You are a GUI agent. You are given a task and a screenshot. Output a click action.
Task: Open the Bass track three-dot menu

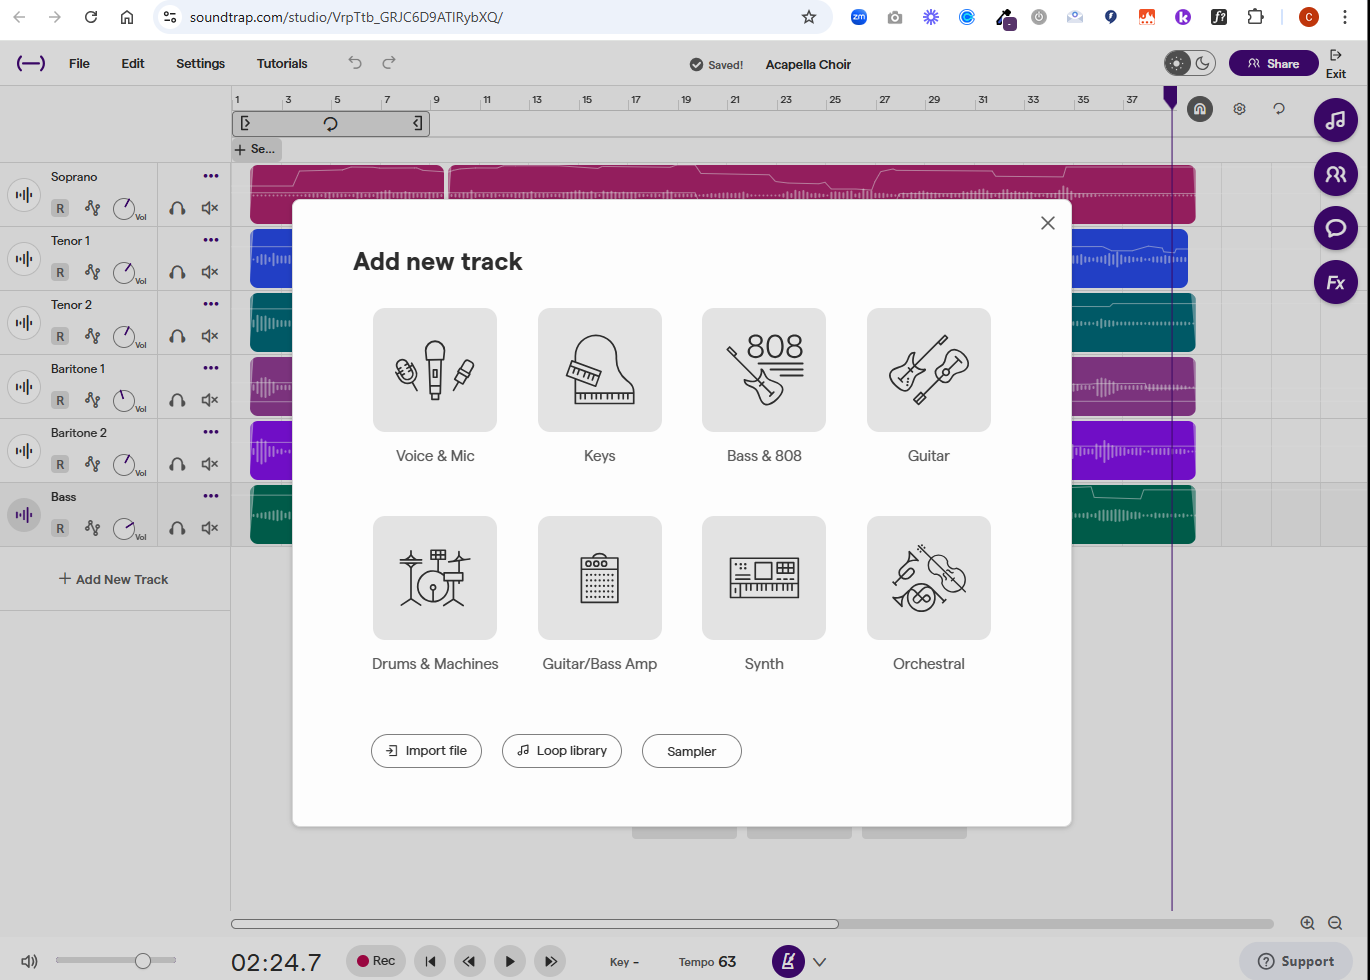coord(210,496)
